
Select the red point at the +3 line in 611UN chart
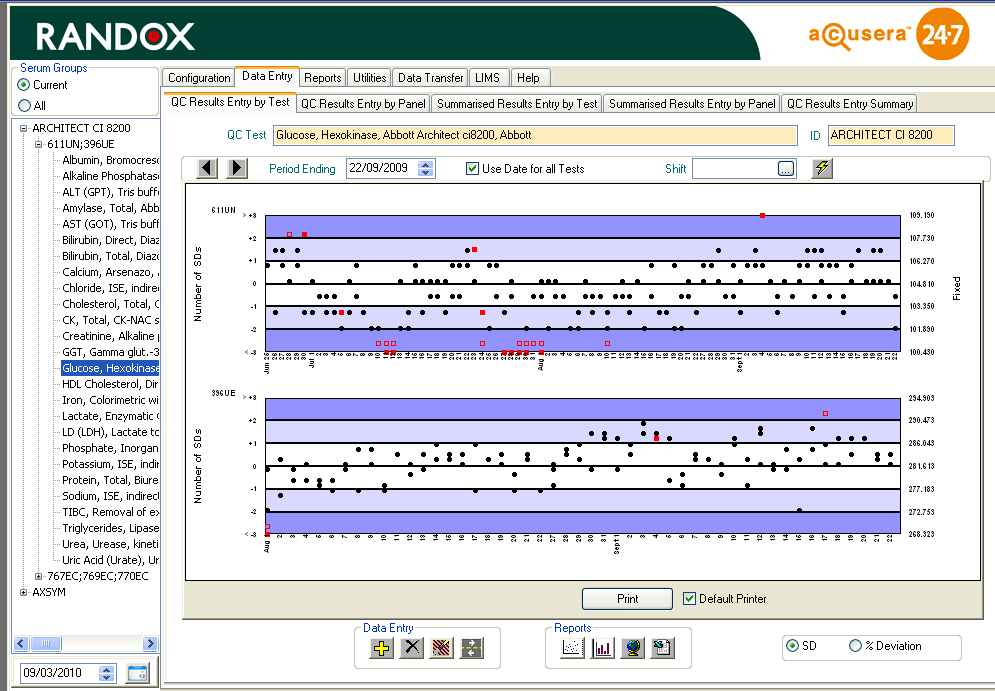click(x=762, y=216)
